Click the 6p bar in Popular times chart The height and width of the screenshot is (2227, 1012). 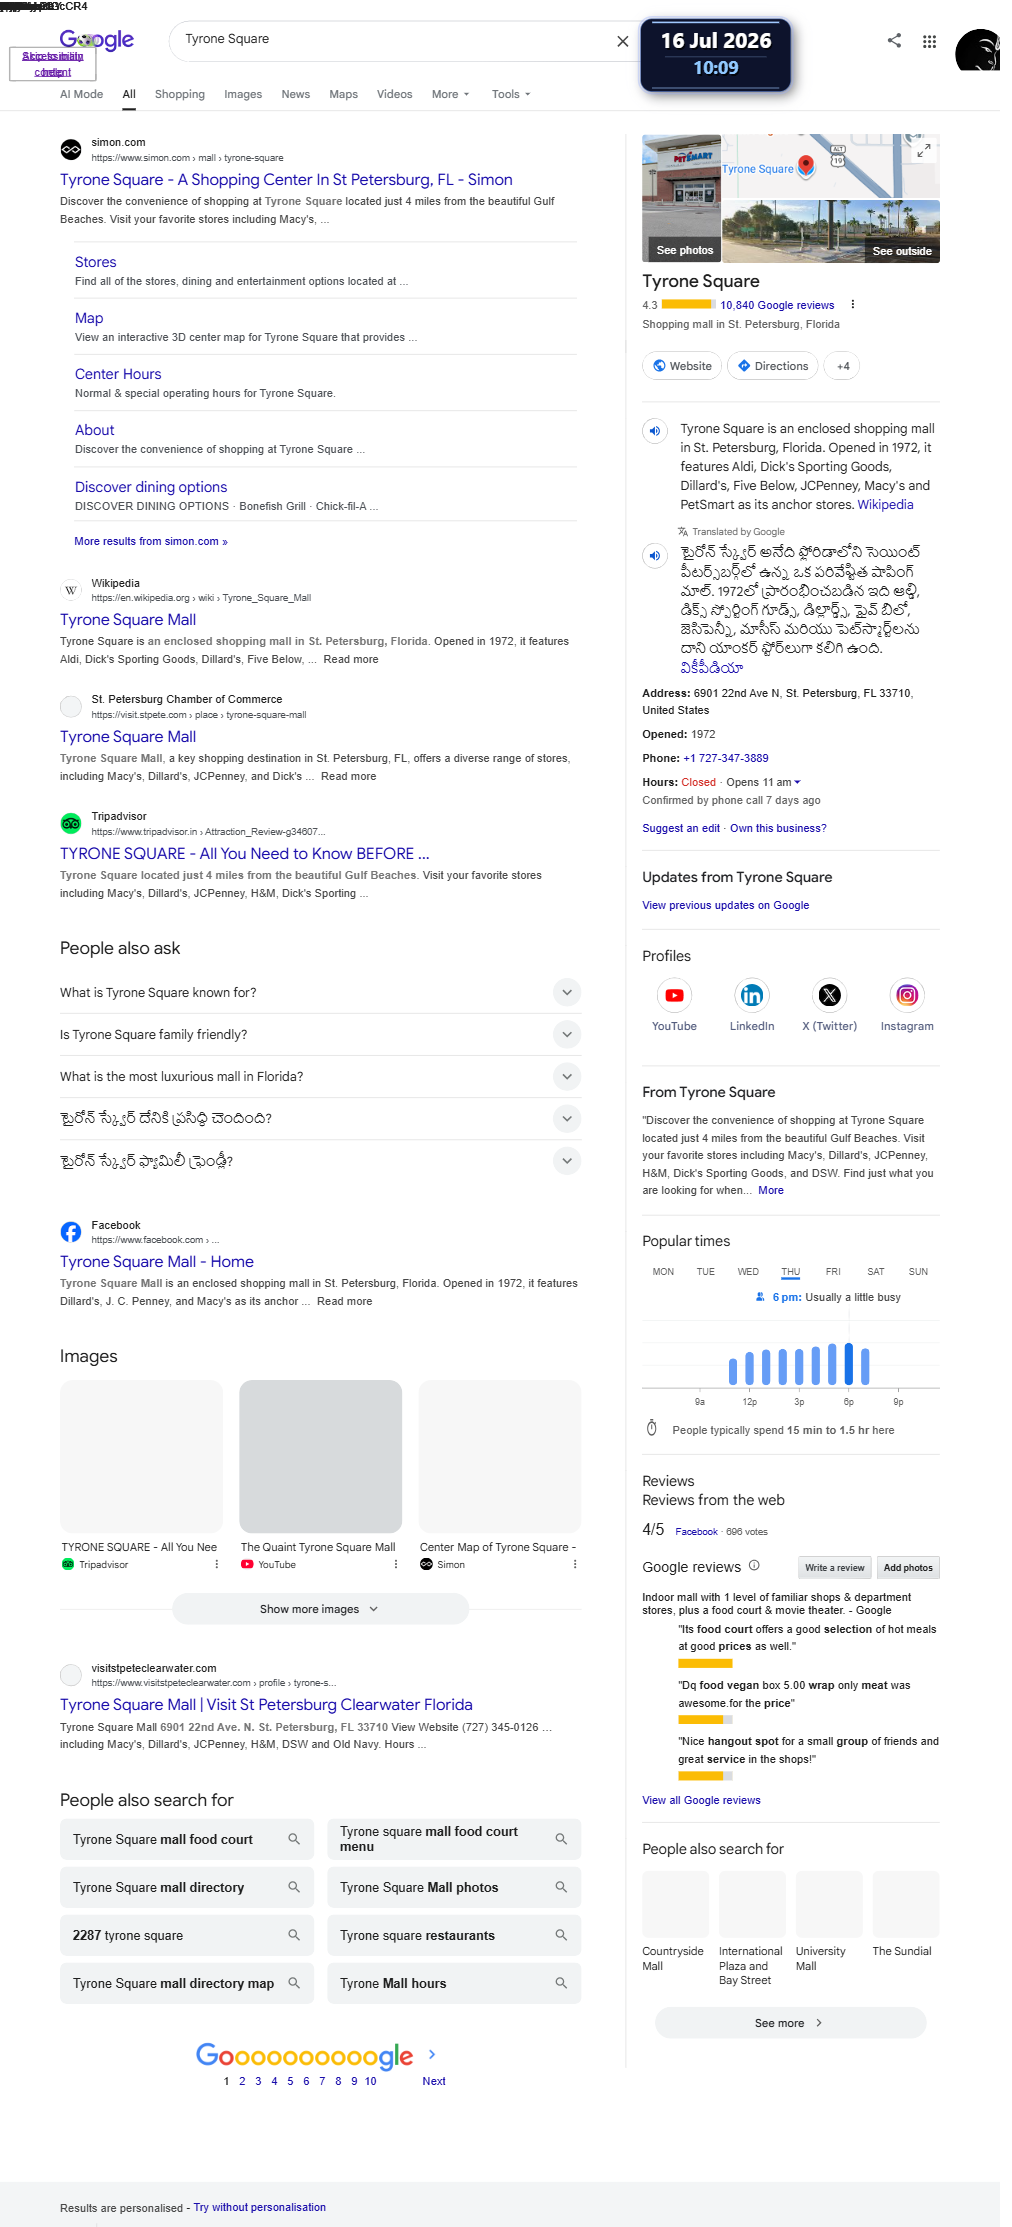point(848,1363)
